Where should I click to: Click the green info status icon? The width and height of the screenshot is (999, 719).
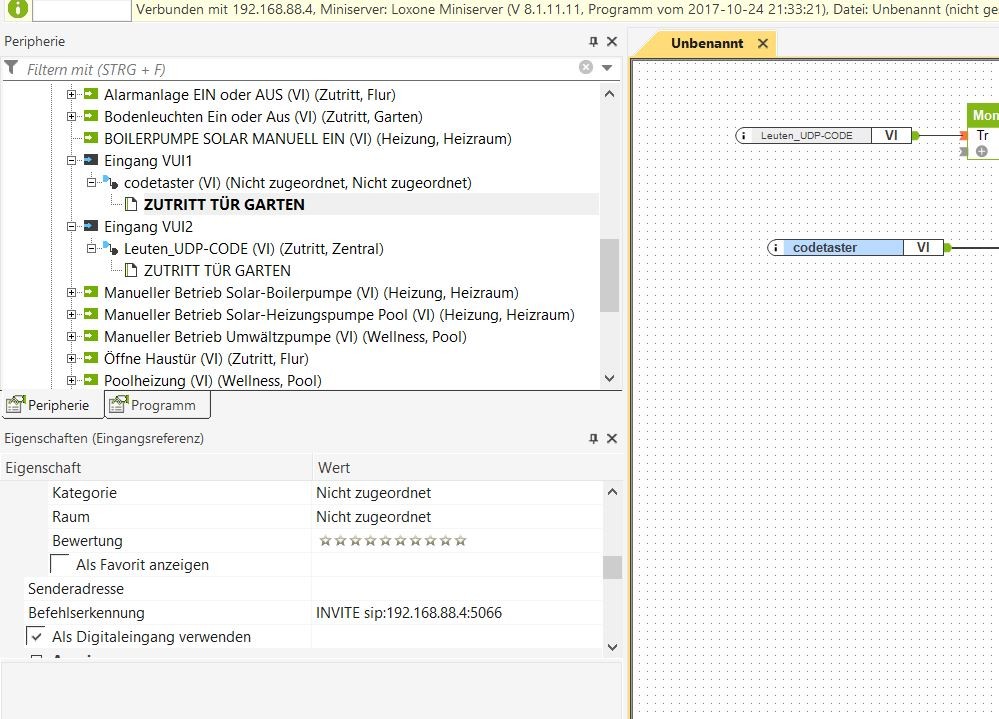tap(17, 9)
